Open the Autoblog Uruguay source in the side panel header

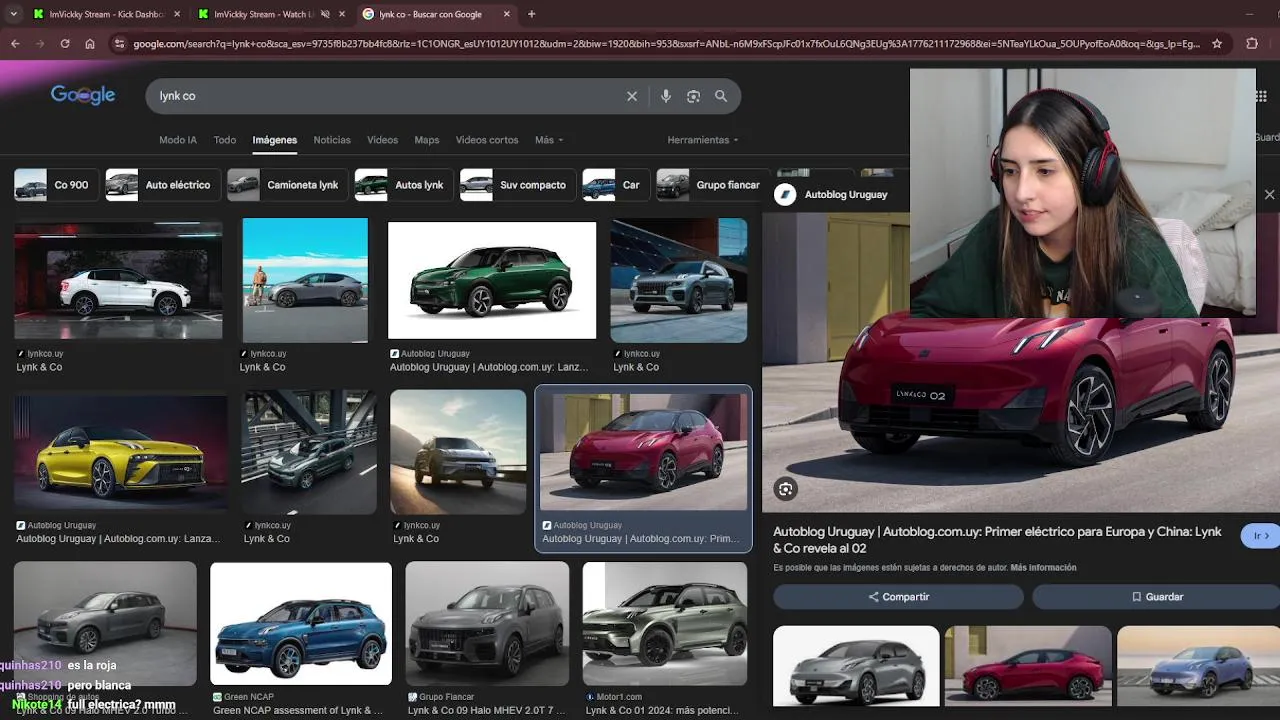[x=831, y=194]
